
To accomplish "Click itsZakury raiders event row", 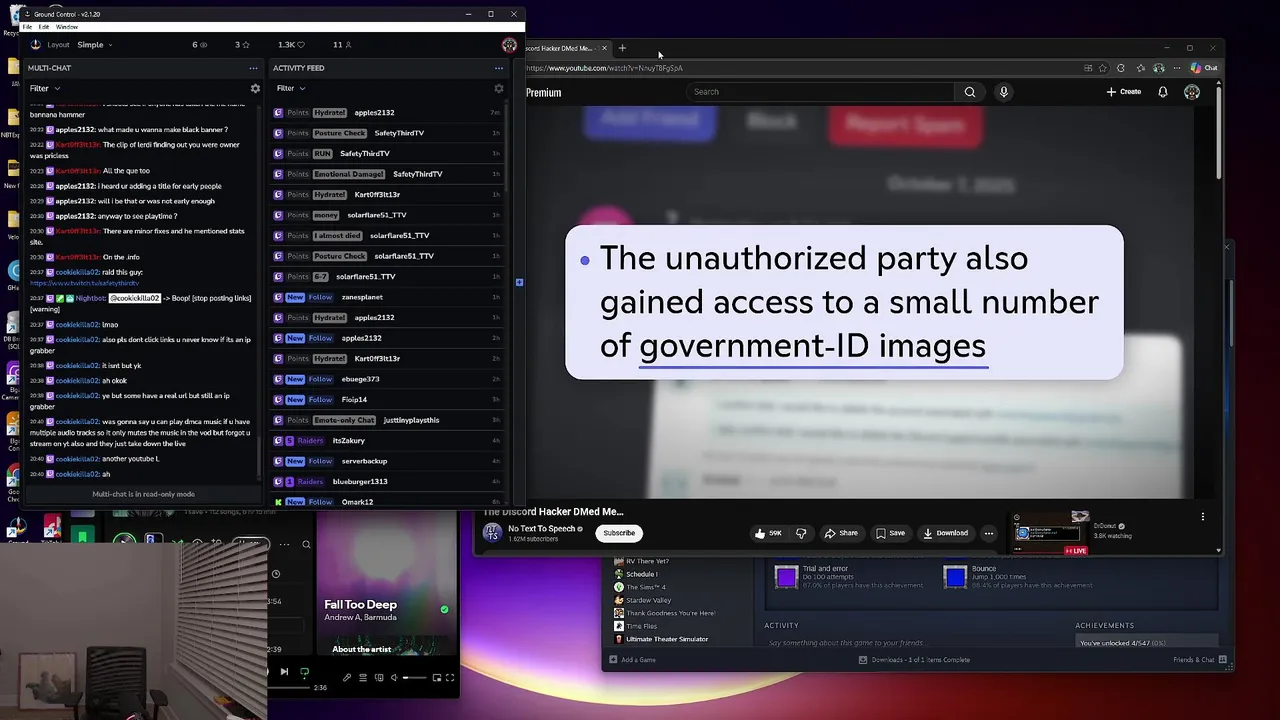I will (x=387, y=440).
